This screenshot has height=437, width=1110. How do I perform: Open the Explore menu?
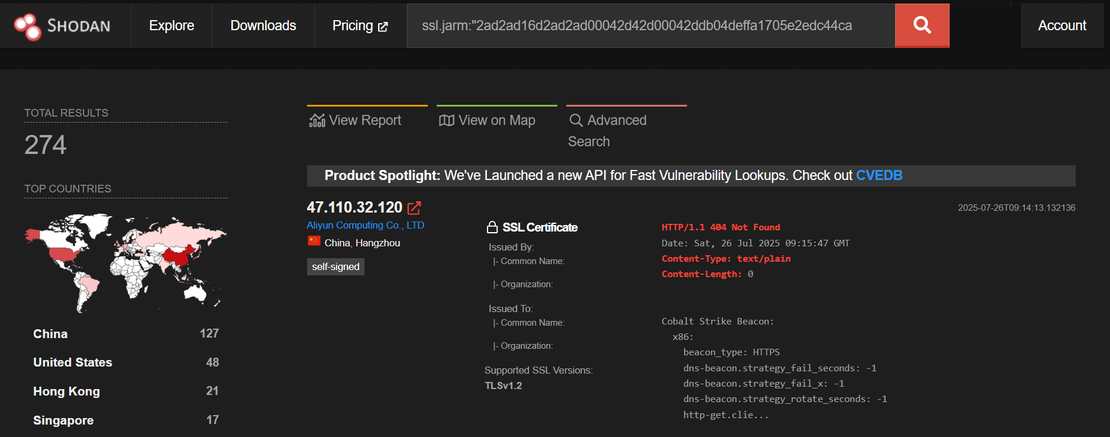[171, 25]
